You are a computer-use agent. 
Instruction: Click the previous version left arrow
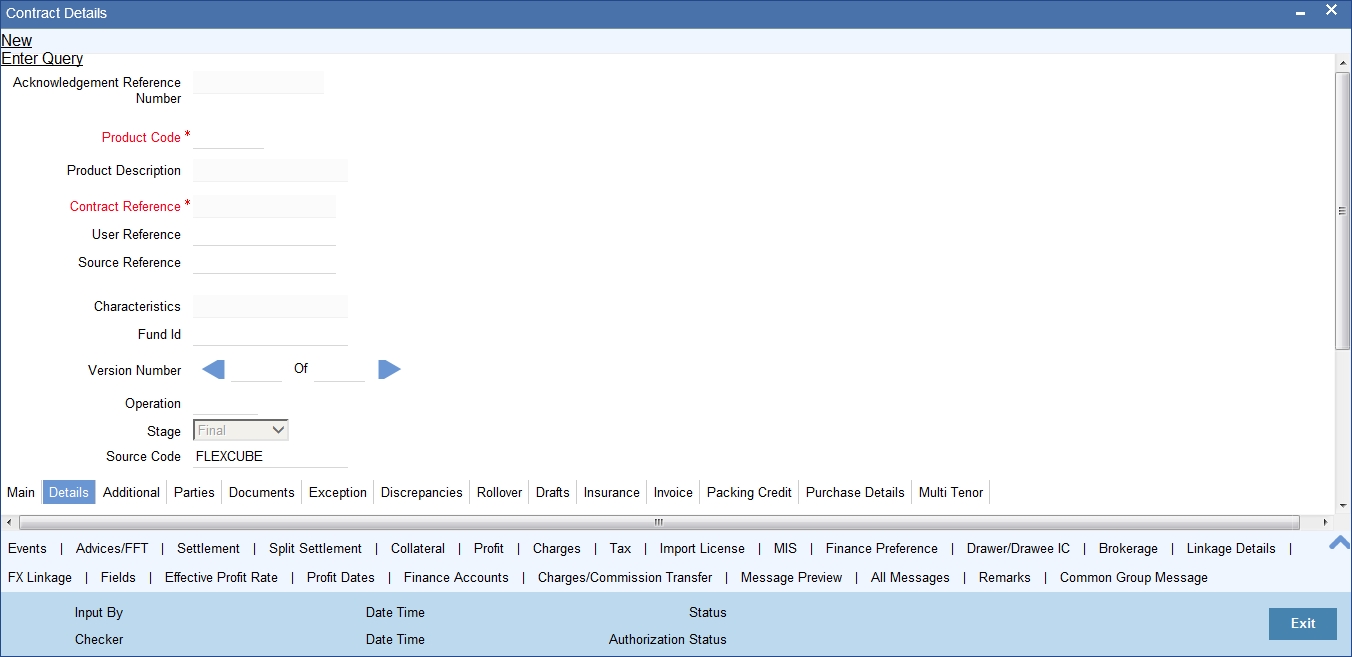(213, 370)
